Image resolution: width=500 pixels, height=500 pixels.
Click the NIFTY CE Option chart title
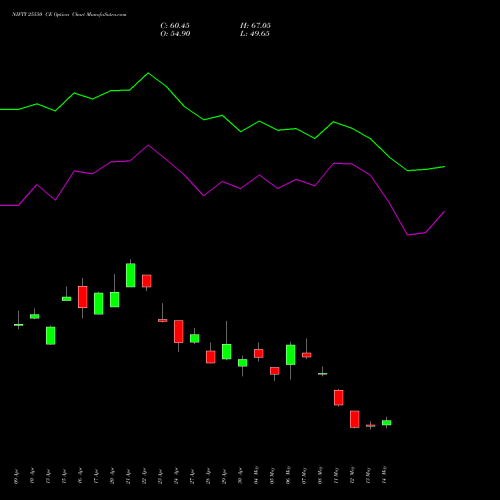click(x=69, y=15)
